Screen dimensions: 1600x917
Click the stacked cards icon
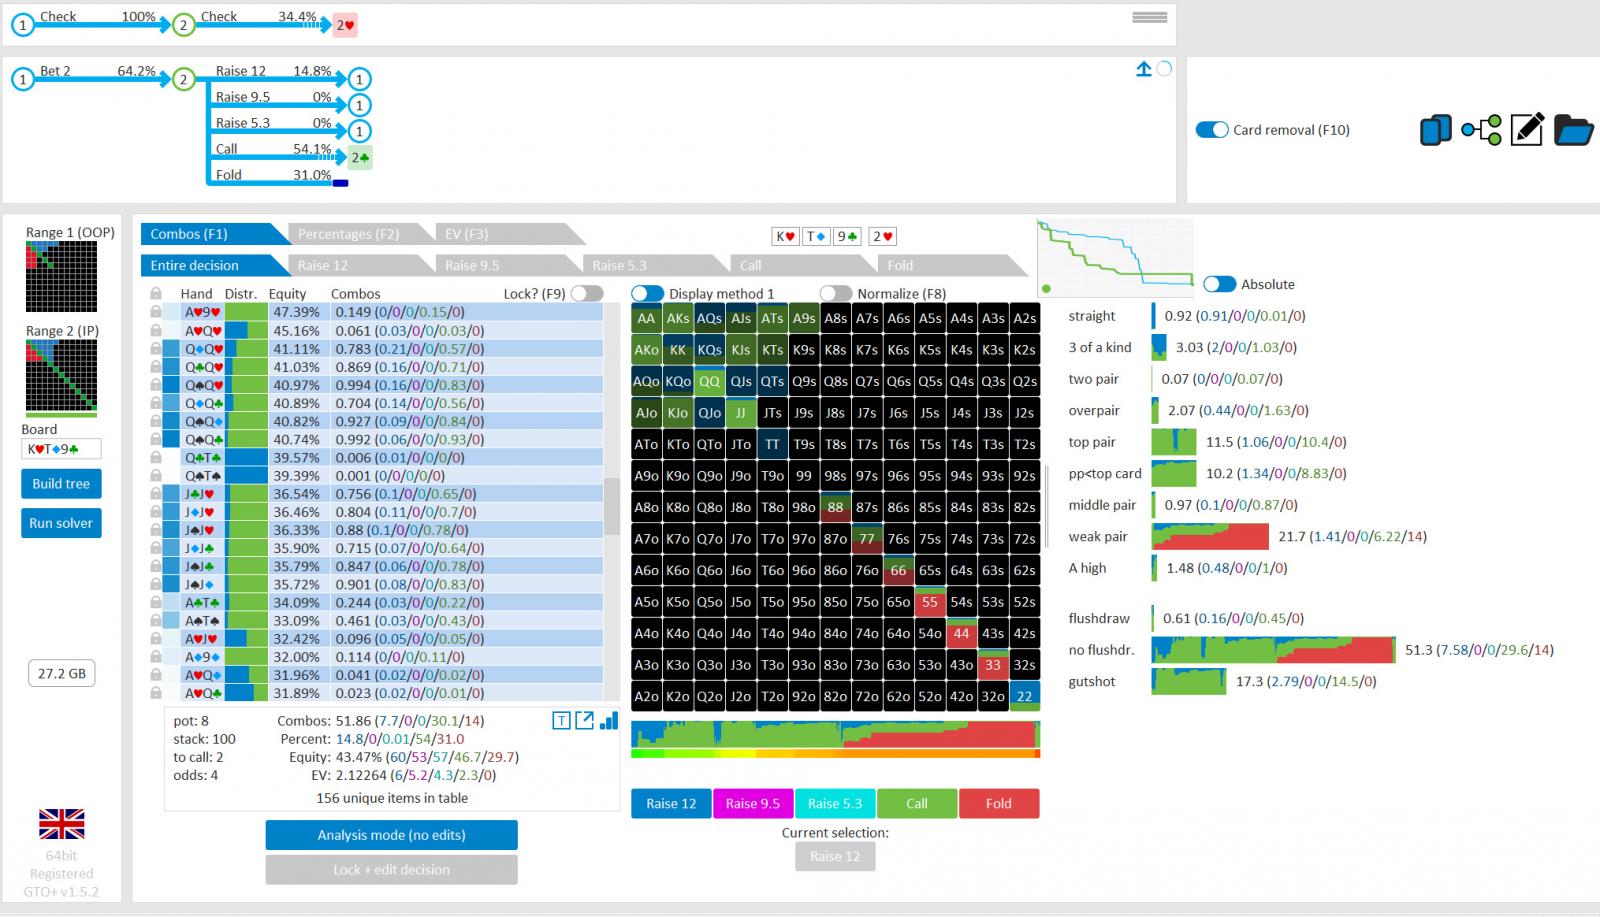[1435, 130]
